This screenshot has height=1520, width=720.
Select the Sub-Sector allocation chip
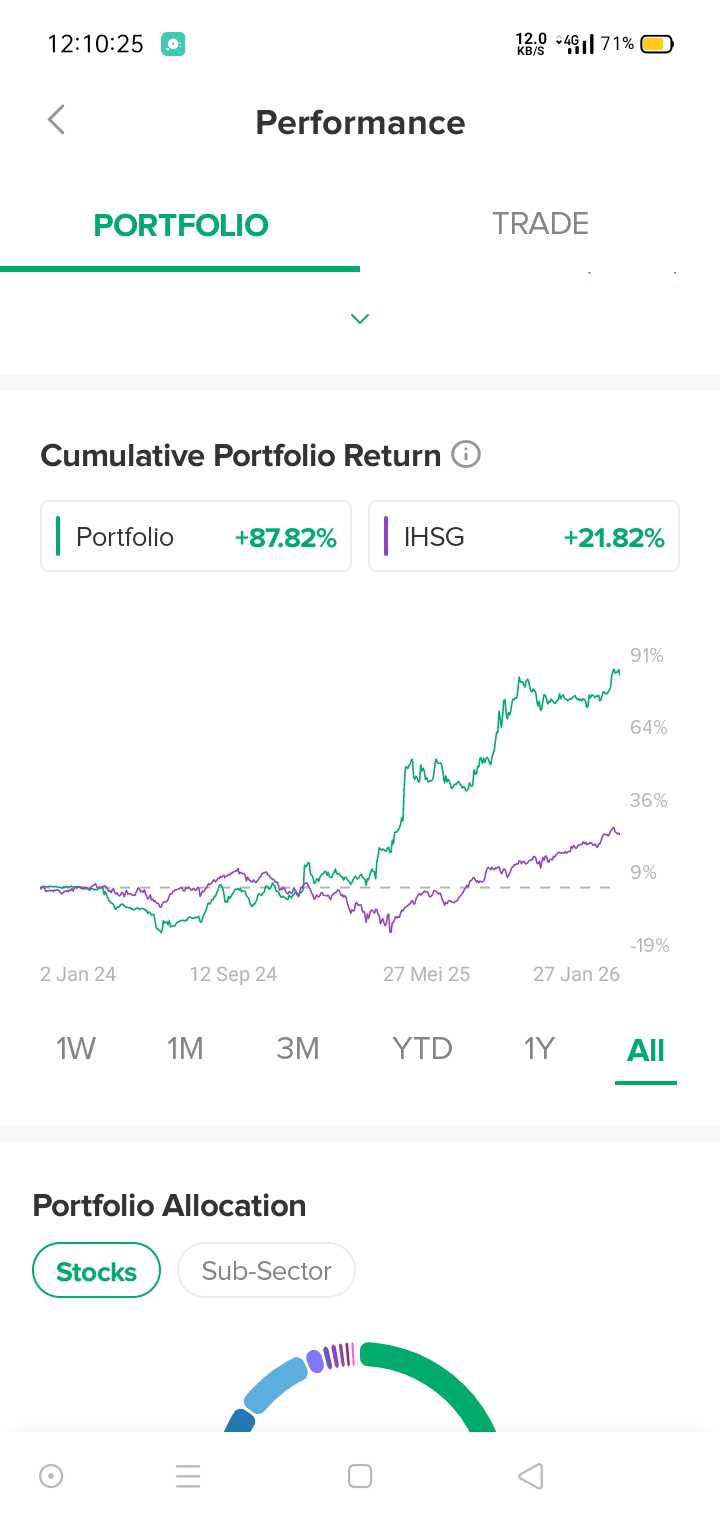[x=266, y=1271]
